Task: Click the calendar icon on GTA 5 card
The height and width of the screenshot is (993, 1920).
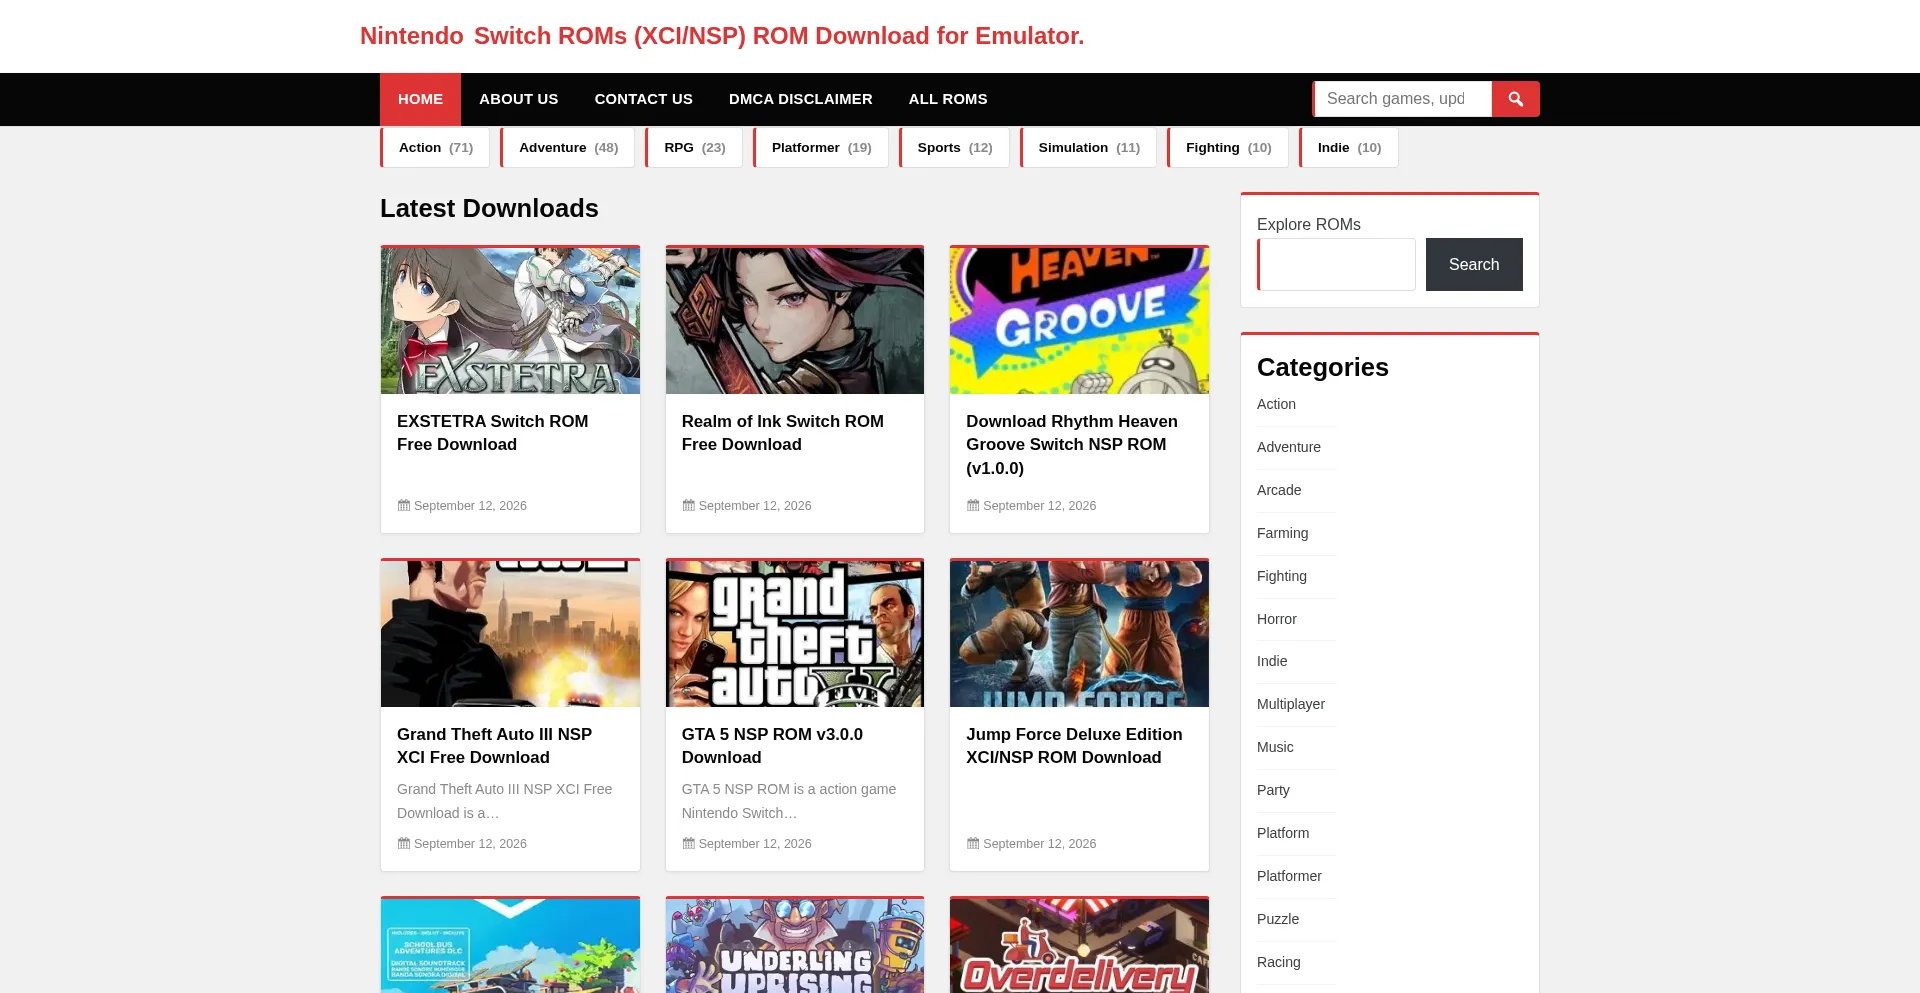Action: click(688, 844)
